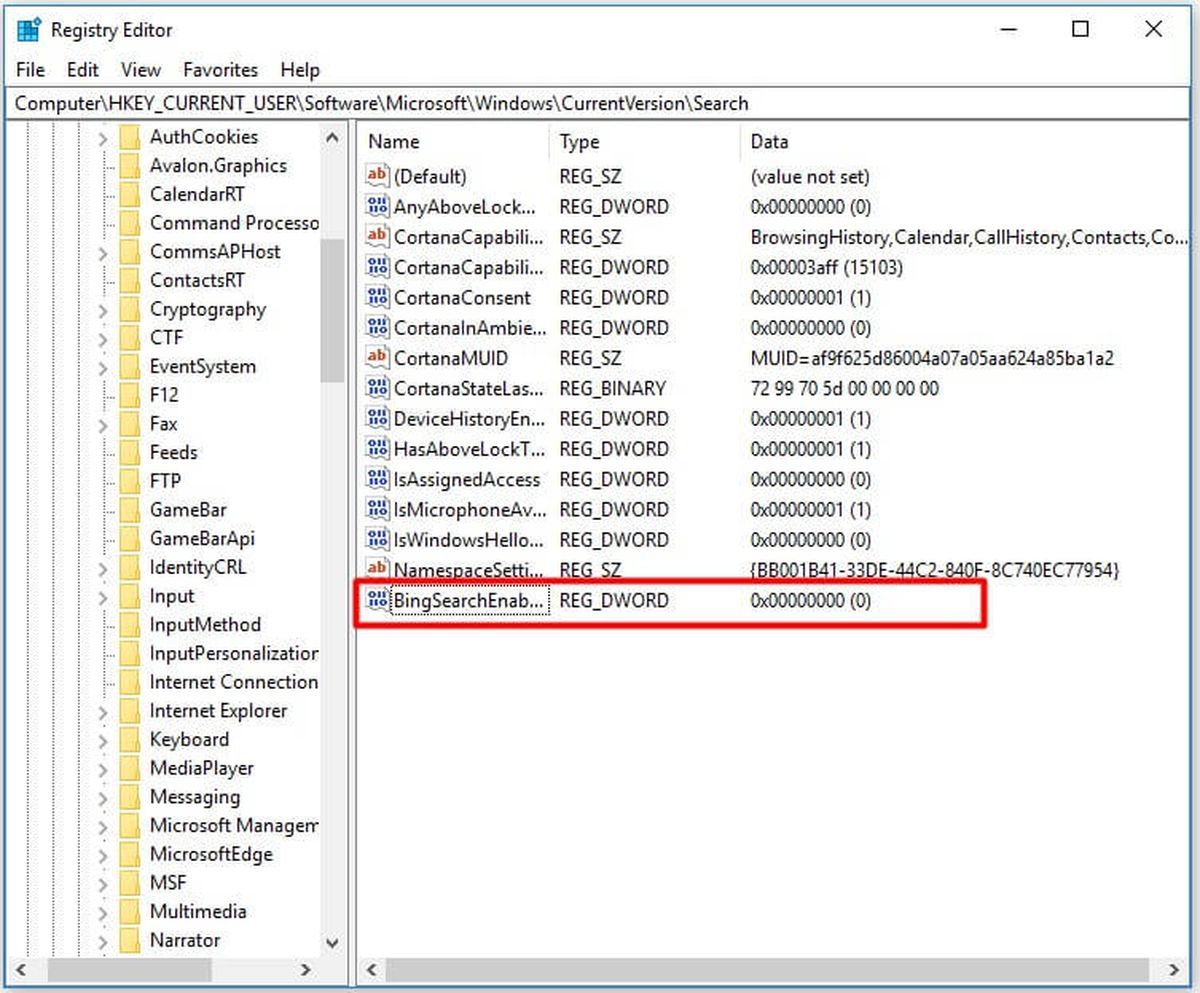
Task: Expand the IdentityCRL tree node
Action: (103, 568)
